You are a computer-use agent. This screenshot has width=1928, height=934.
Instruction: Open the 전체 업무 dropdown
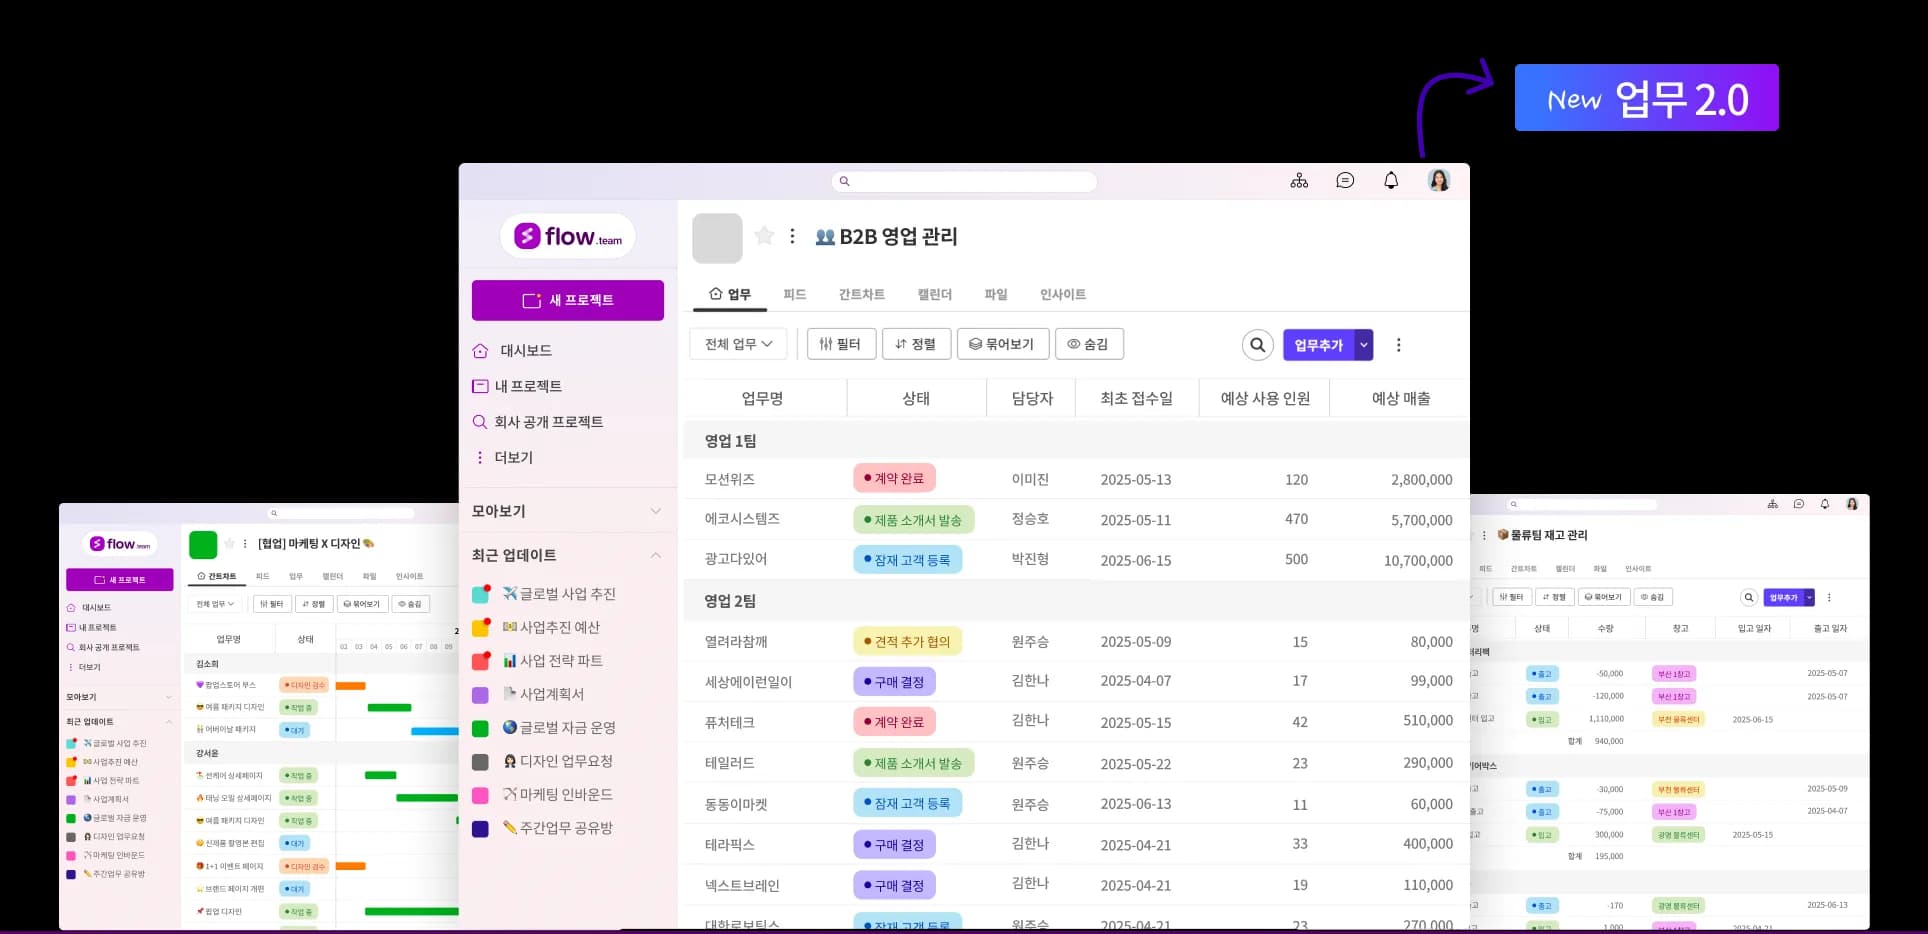(738, 344)
